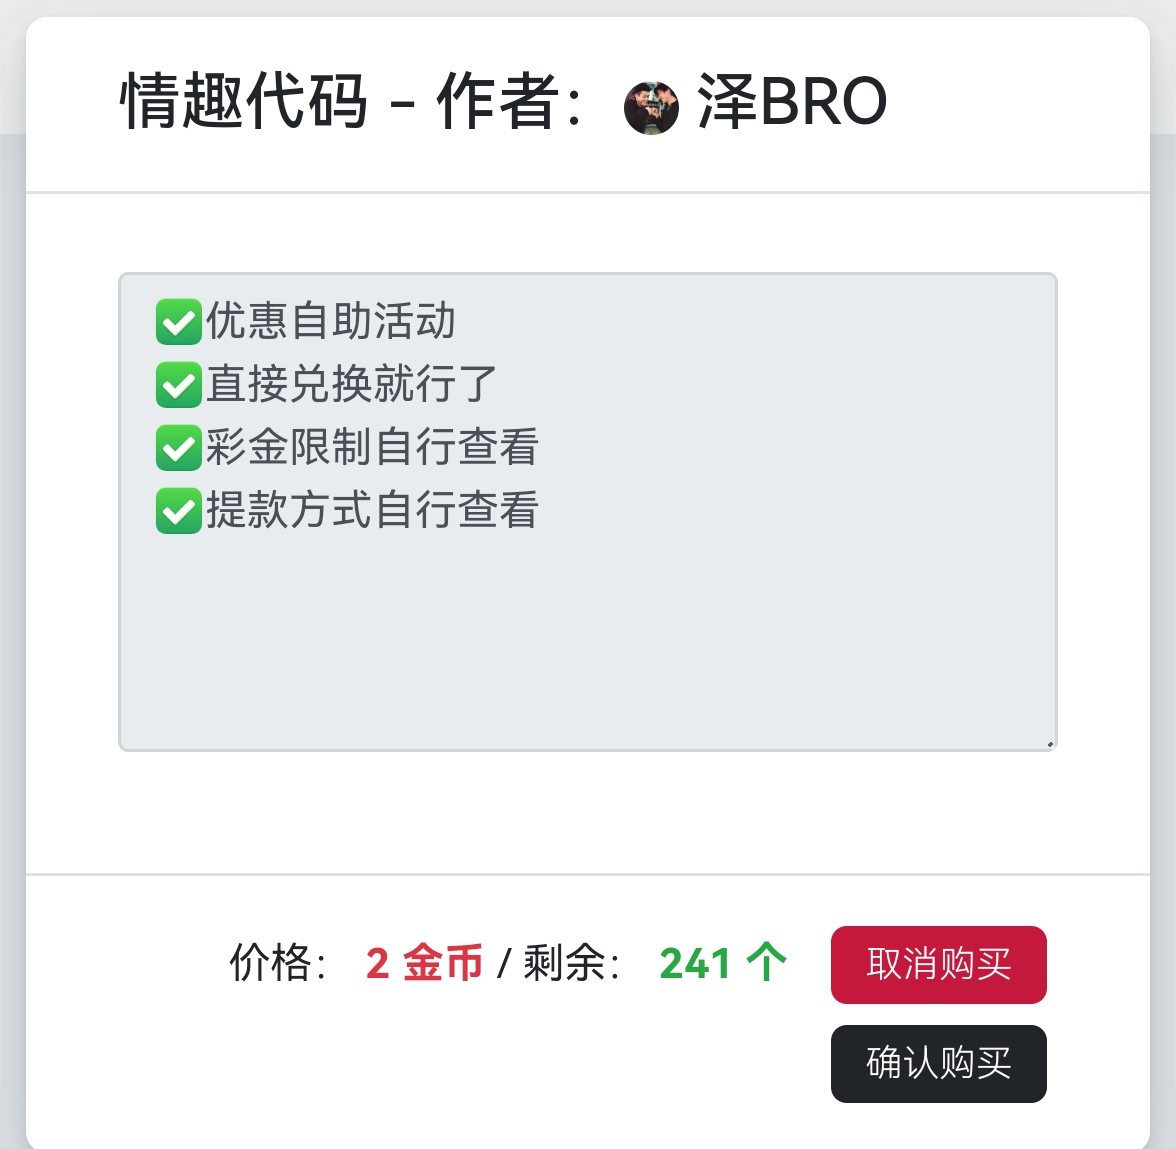This screenshot has width=1176, height=1149.
Task: Click the green 241 个 remaining count
Action: pos(723,964)
